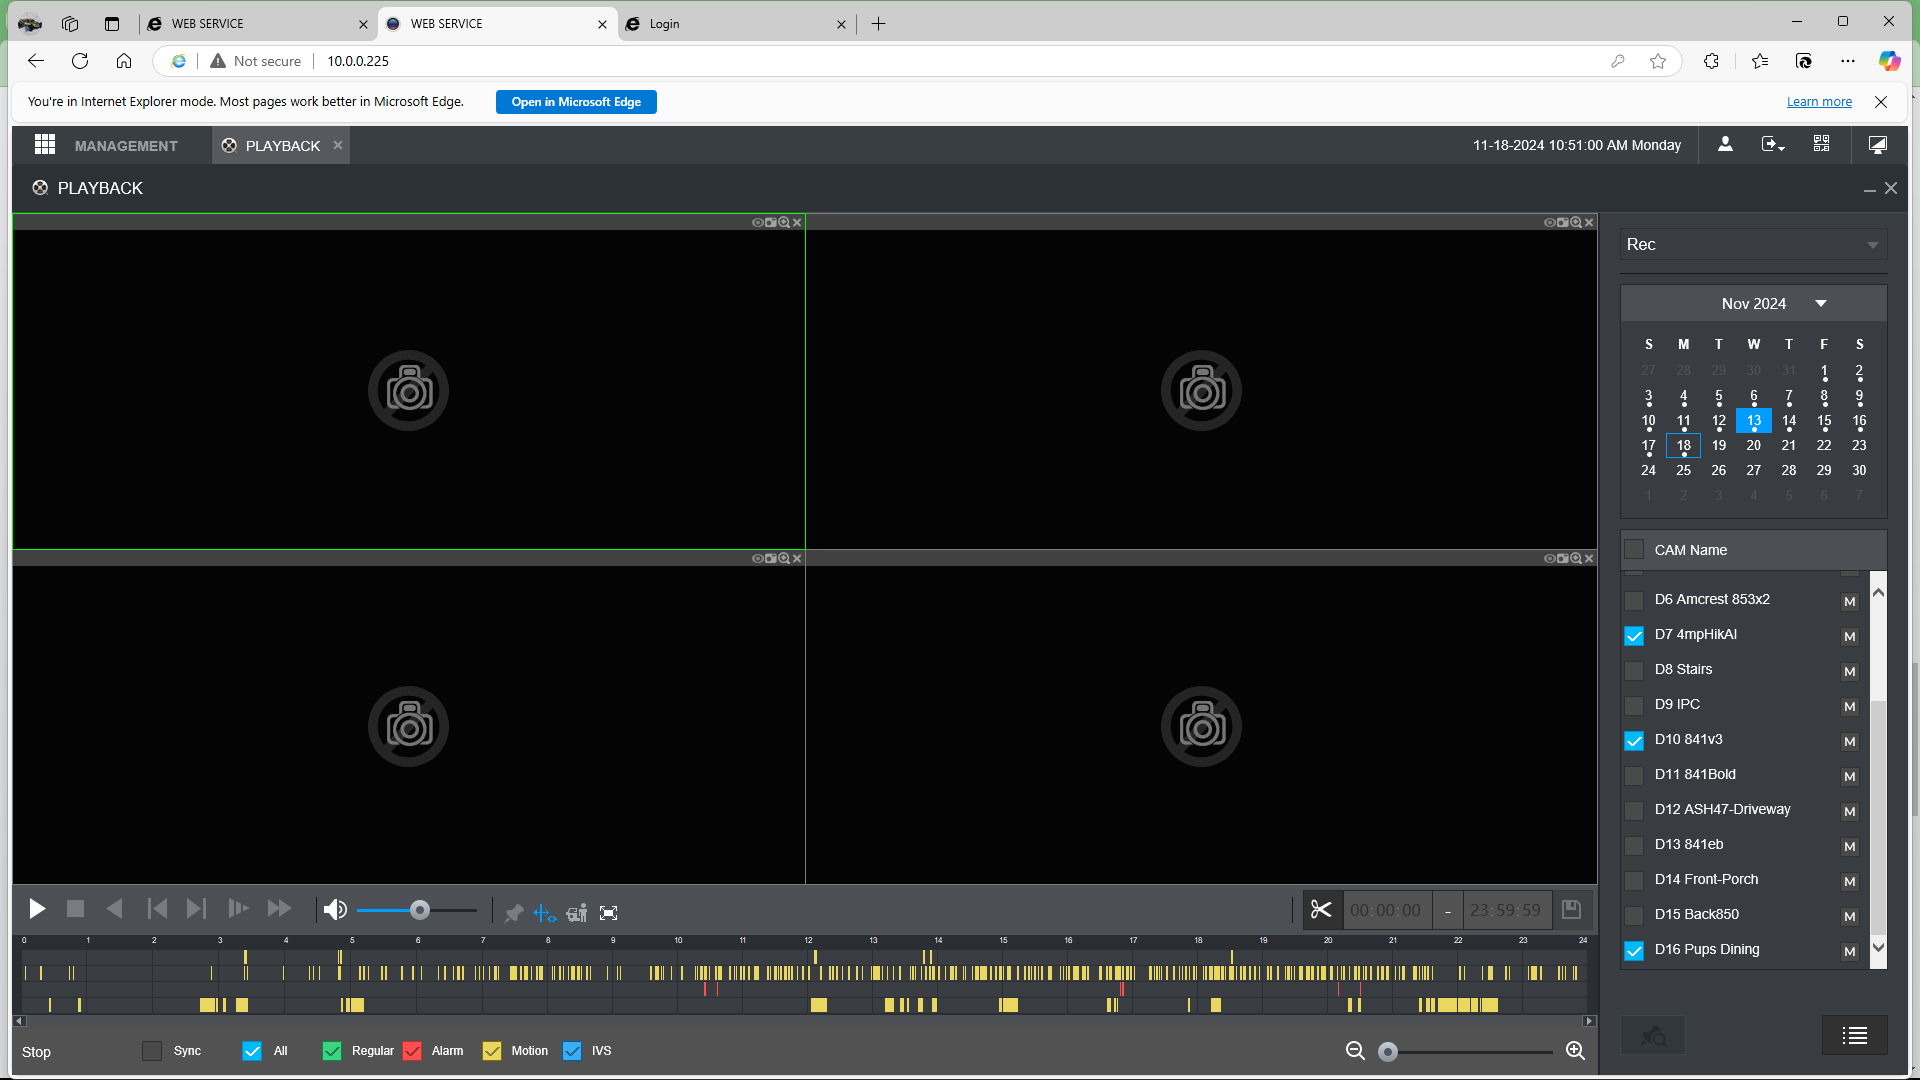
Task: Toggle the Sync checkbox
Action: tap(152, 1051)
